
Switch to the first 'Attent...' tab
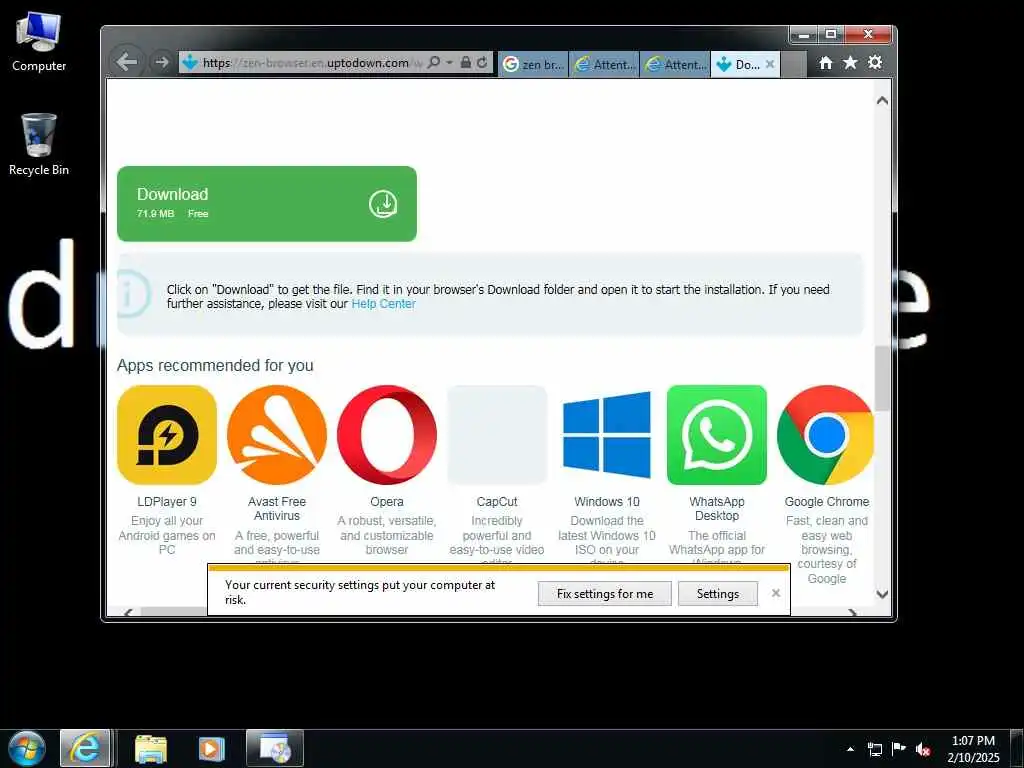tap(604, 64)
